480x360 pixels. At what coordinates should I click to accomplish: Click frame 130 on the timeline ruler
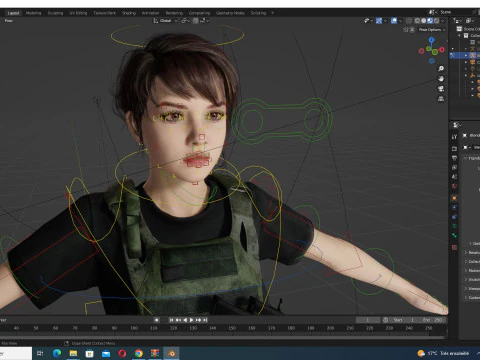193,328
